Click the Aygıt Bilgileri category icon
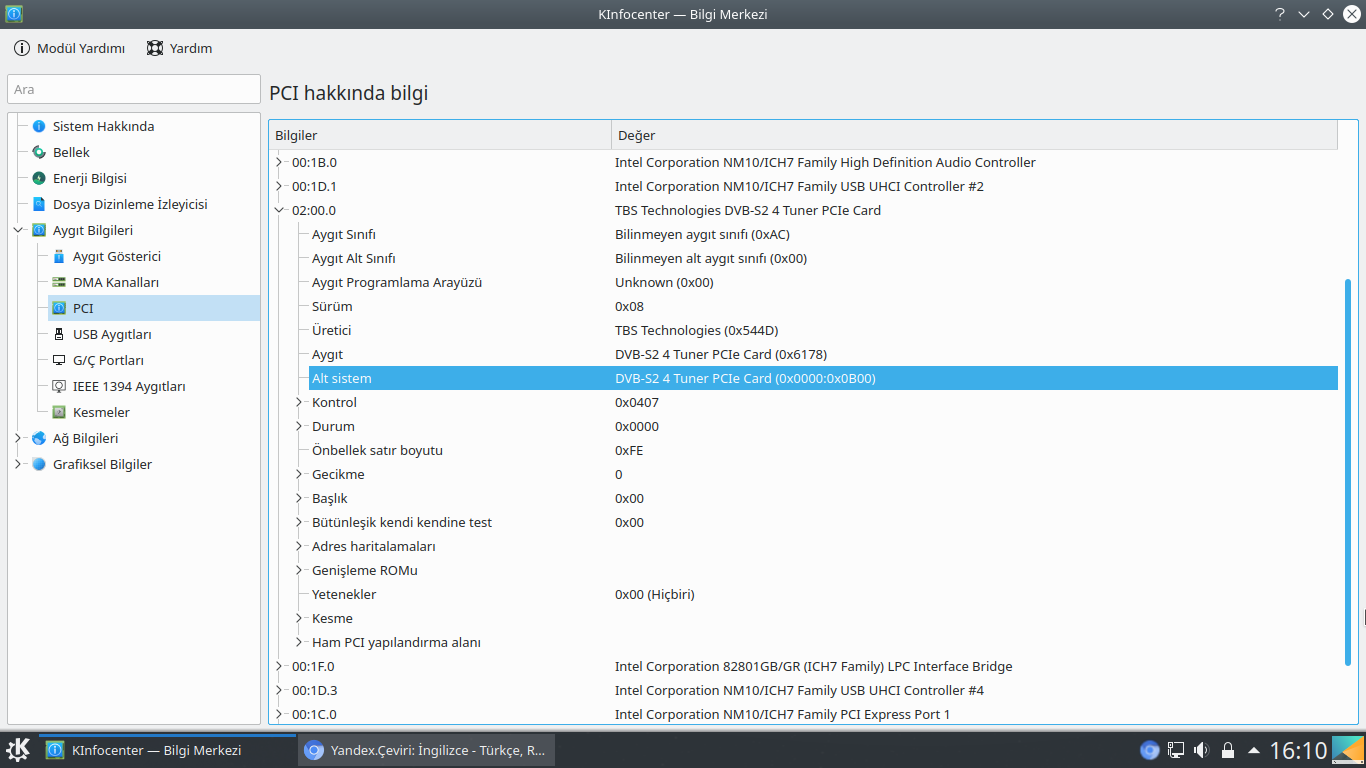The image size is (1366, 768). click(x=39, y=230)
